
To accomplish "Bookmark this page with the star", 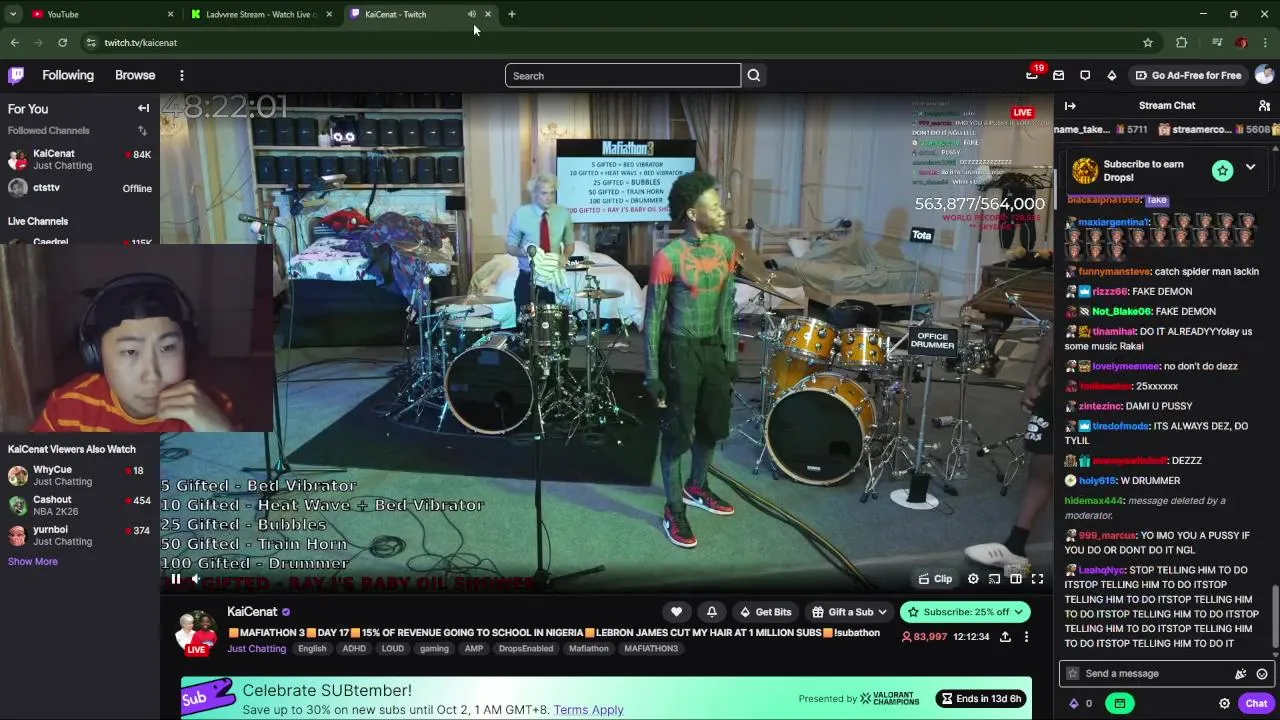I will (x=1148, y=42).
